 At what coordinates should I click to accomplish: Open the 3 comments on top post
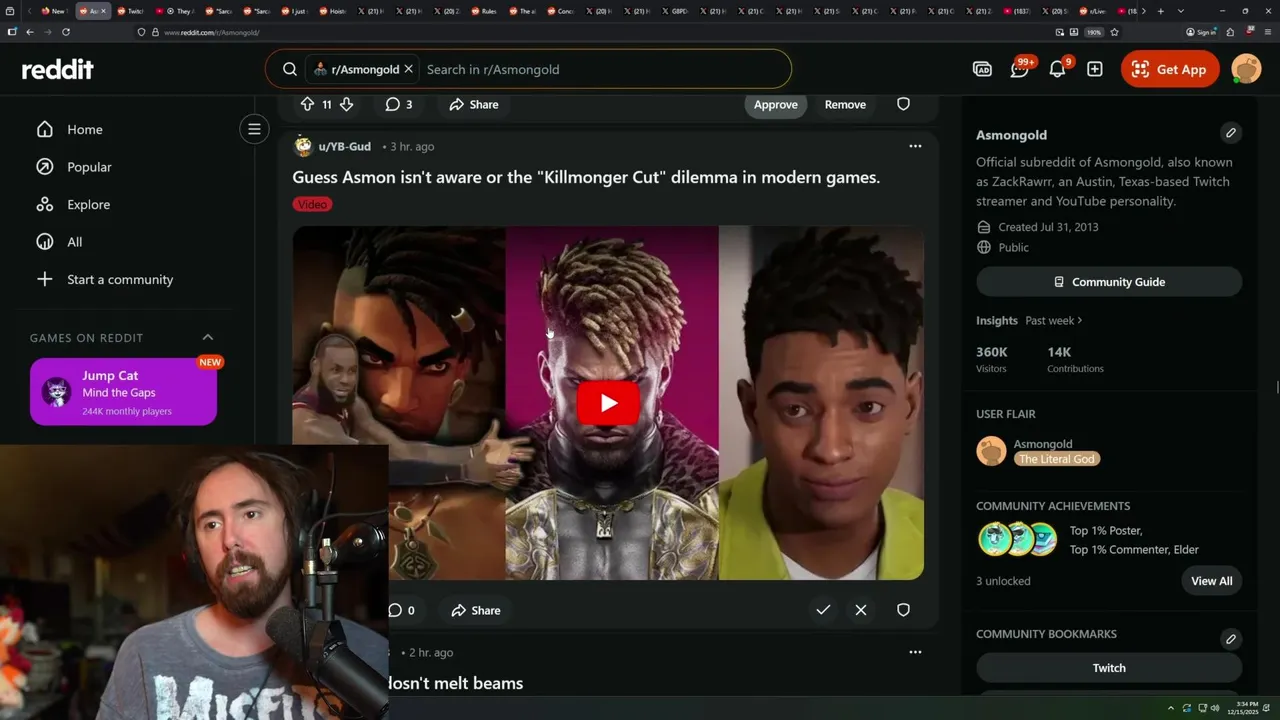click(399, 104)
